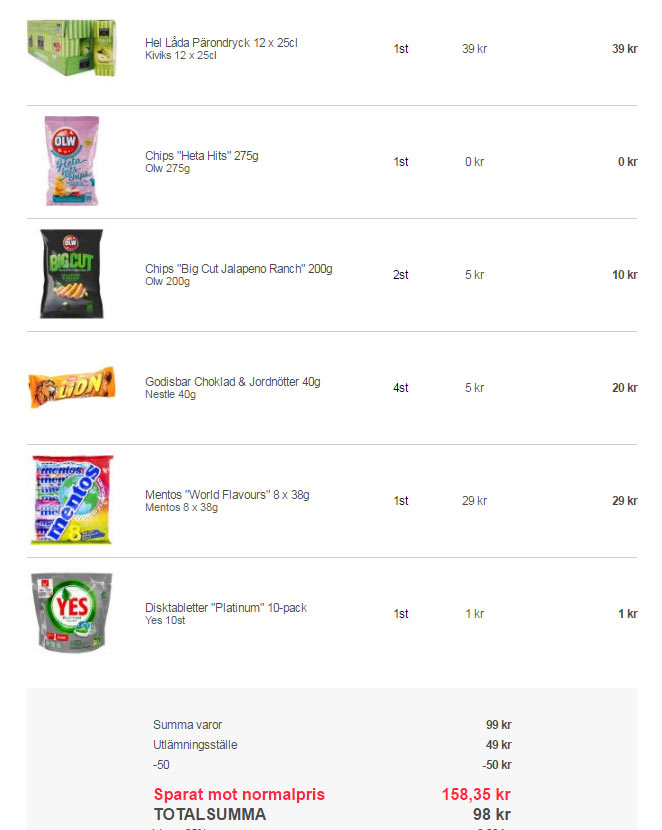
Task: Open the Kiviks pear drink box image
Action: click(x=71, y=48)
